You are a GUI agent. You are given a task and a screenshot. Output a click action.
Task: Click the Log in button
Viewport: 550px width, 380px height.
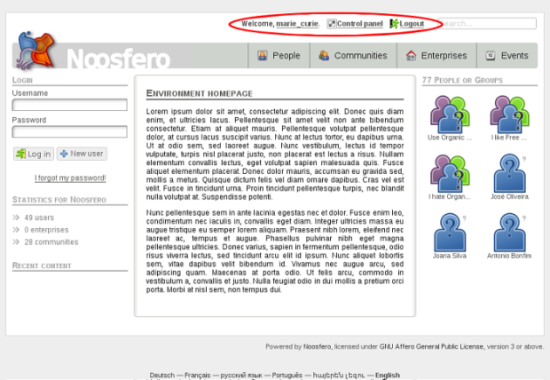pos(34,154)
